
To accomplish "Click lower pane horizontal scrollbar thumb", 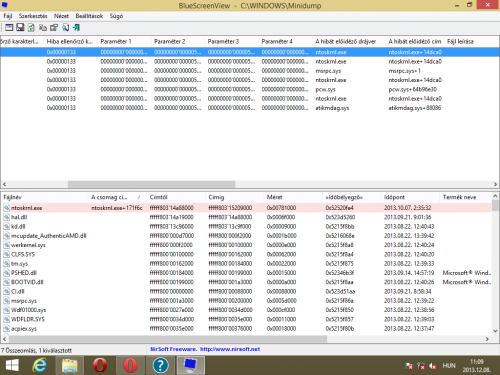I will [168, 339].
